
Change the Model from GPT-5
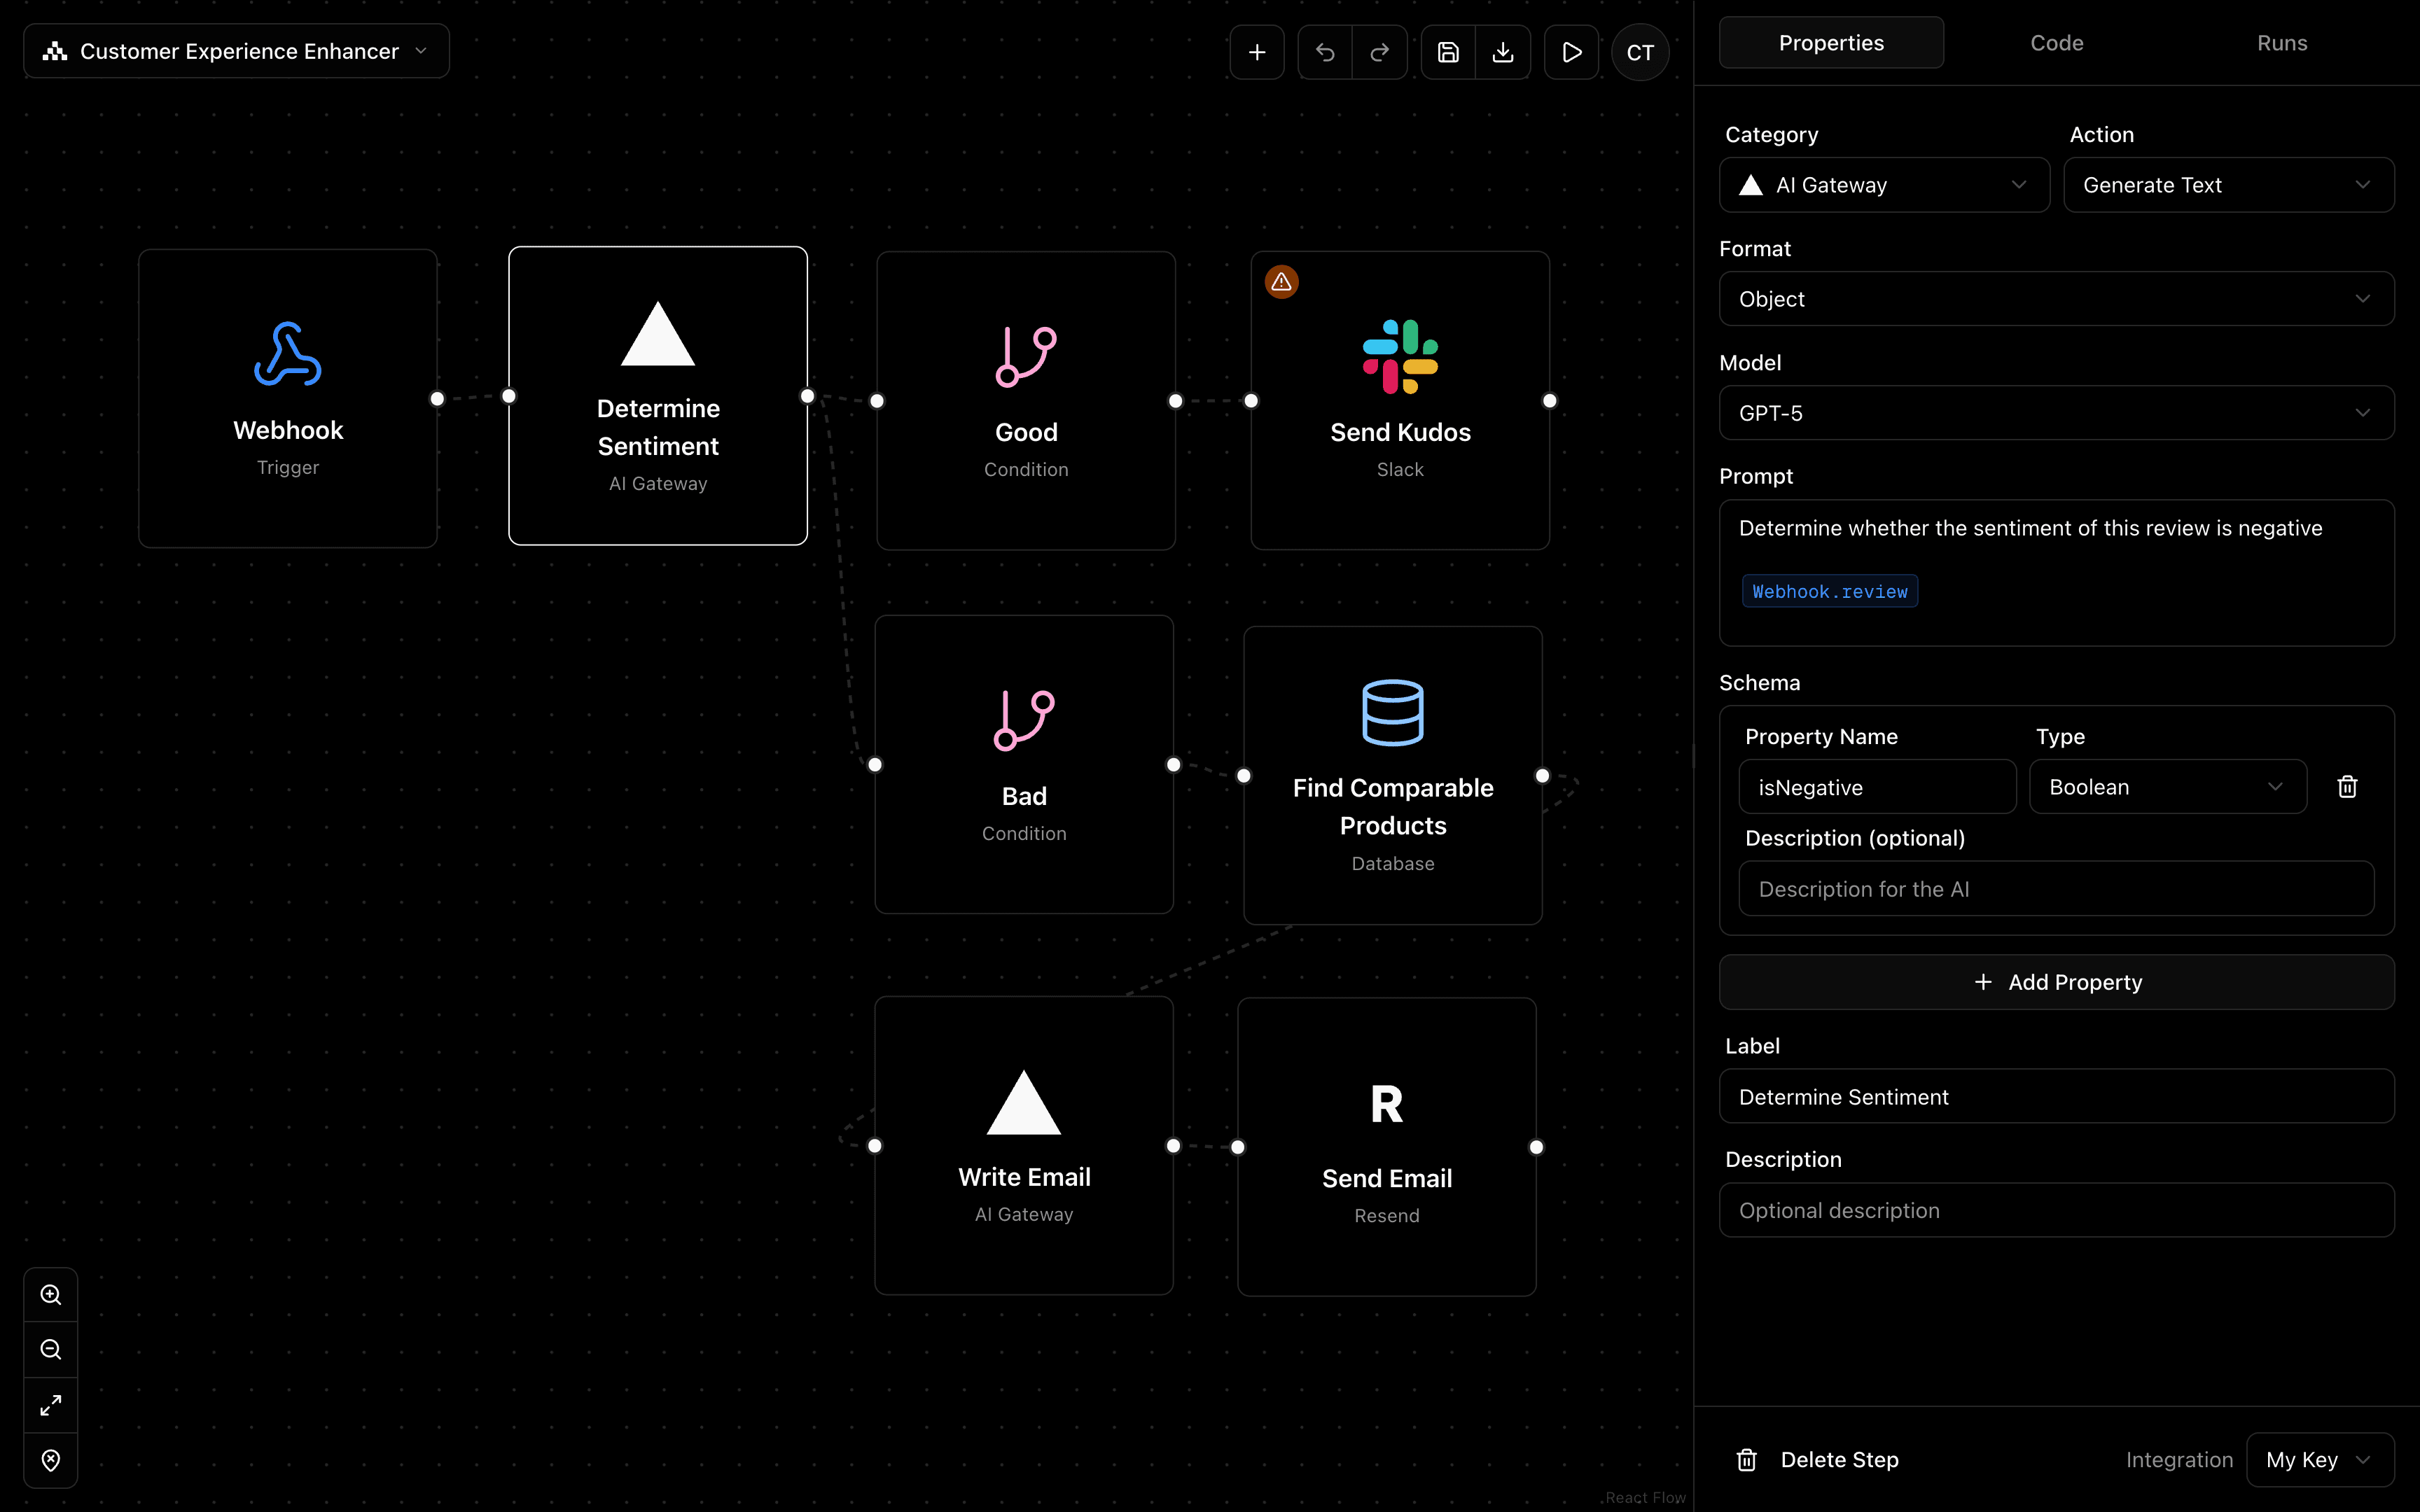click(x=2055, y=412)
